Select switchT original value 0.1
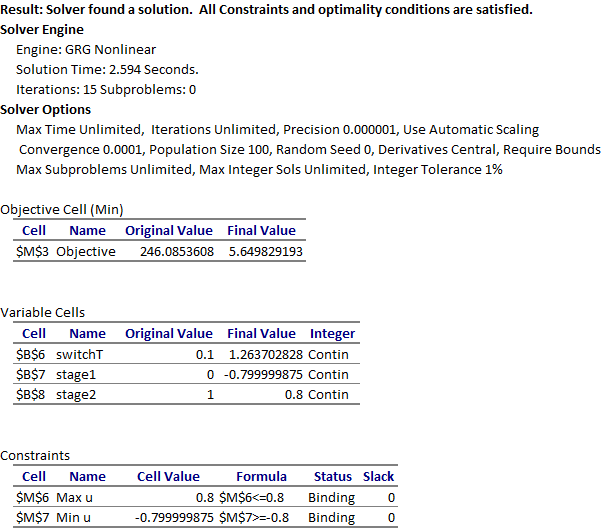Image resolution: width=606 pixels, height=530 pixels. [x=205, y=354]
